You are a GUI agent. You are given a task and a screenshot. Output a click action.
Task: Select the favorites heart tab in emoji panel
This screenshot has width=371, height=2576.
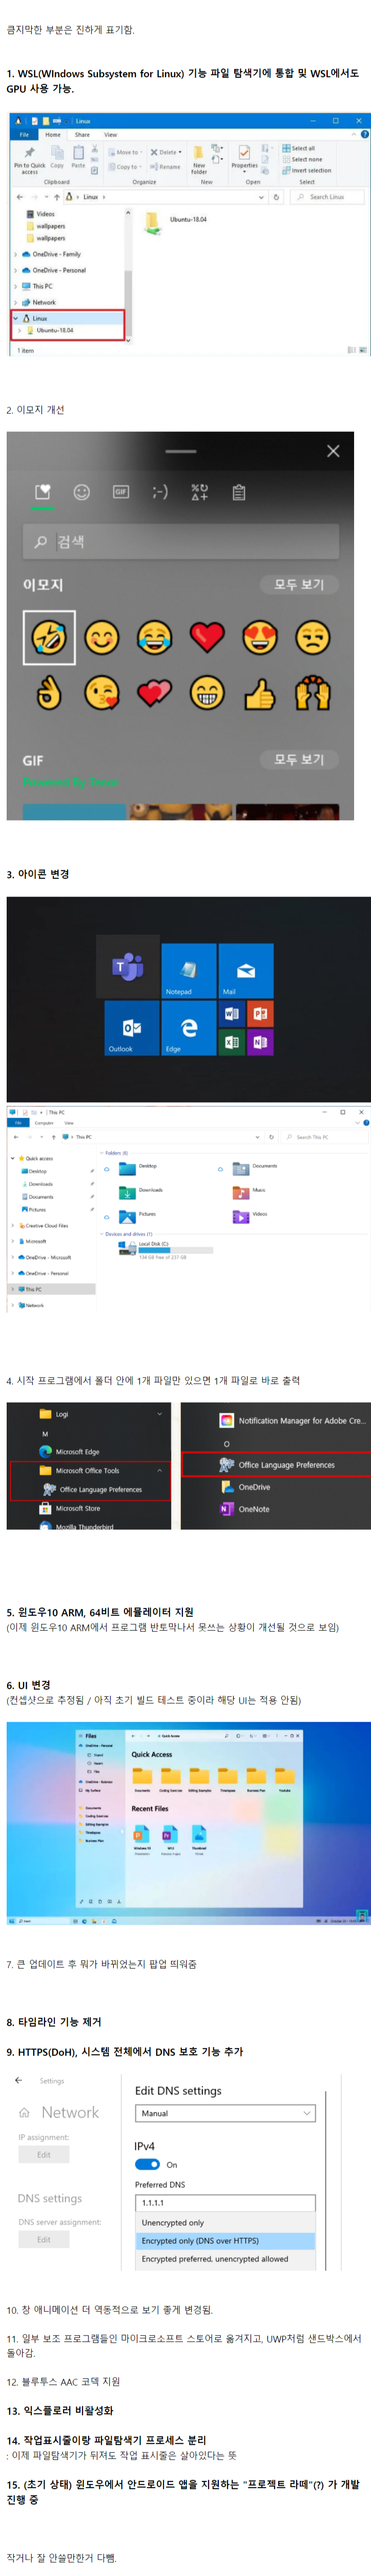pos(43,492)
